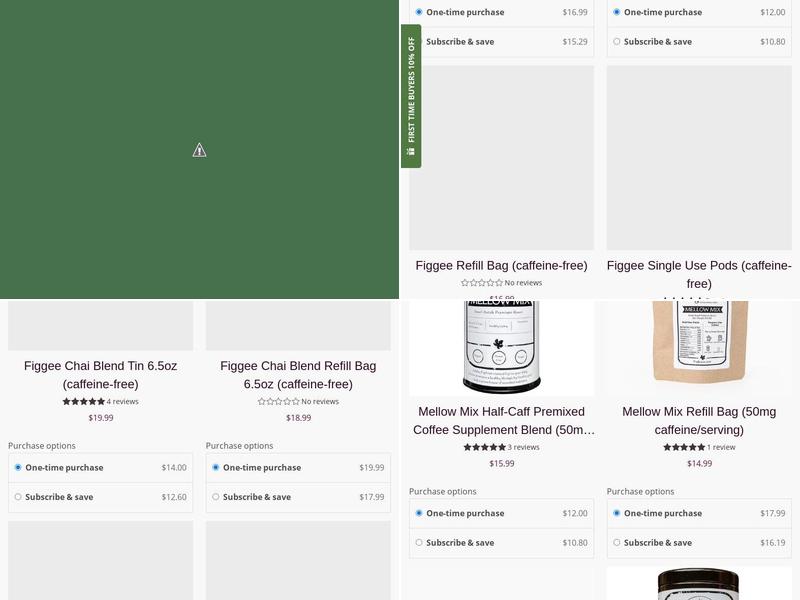Click the gift icon on the green side tab
Screen dimensions: 800x600
(411, 151)
